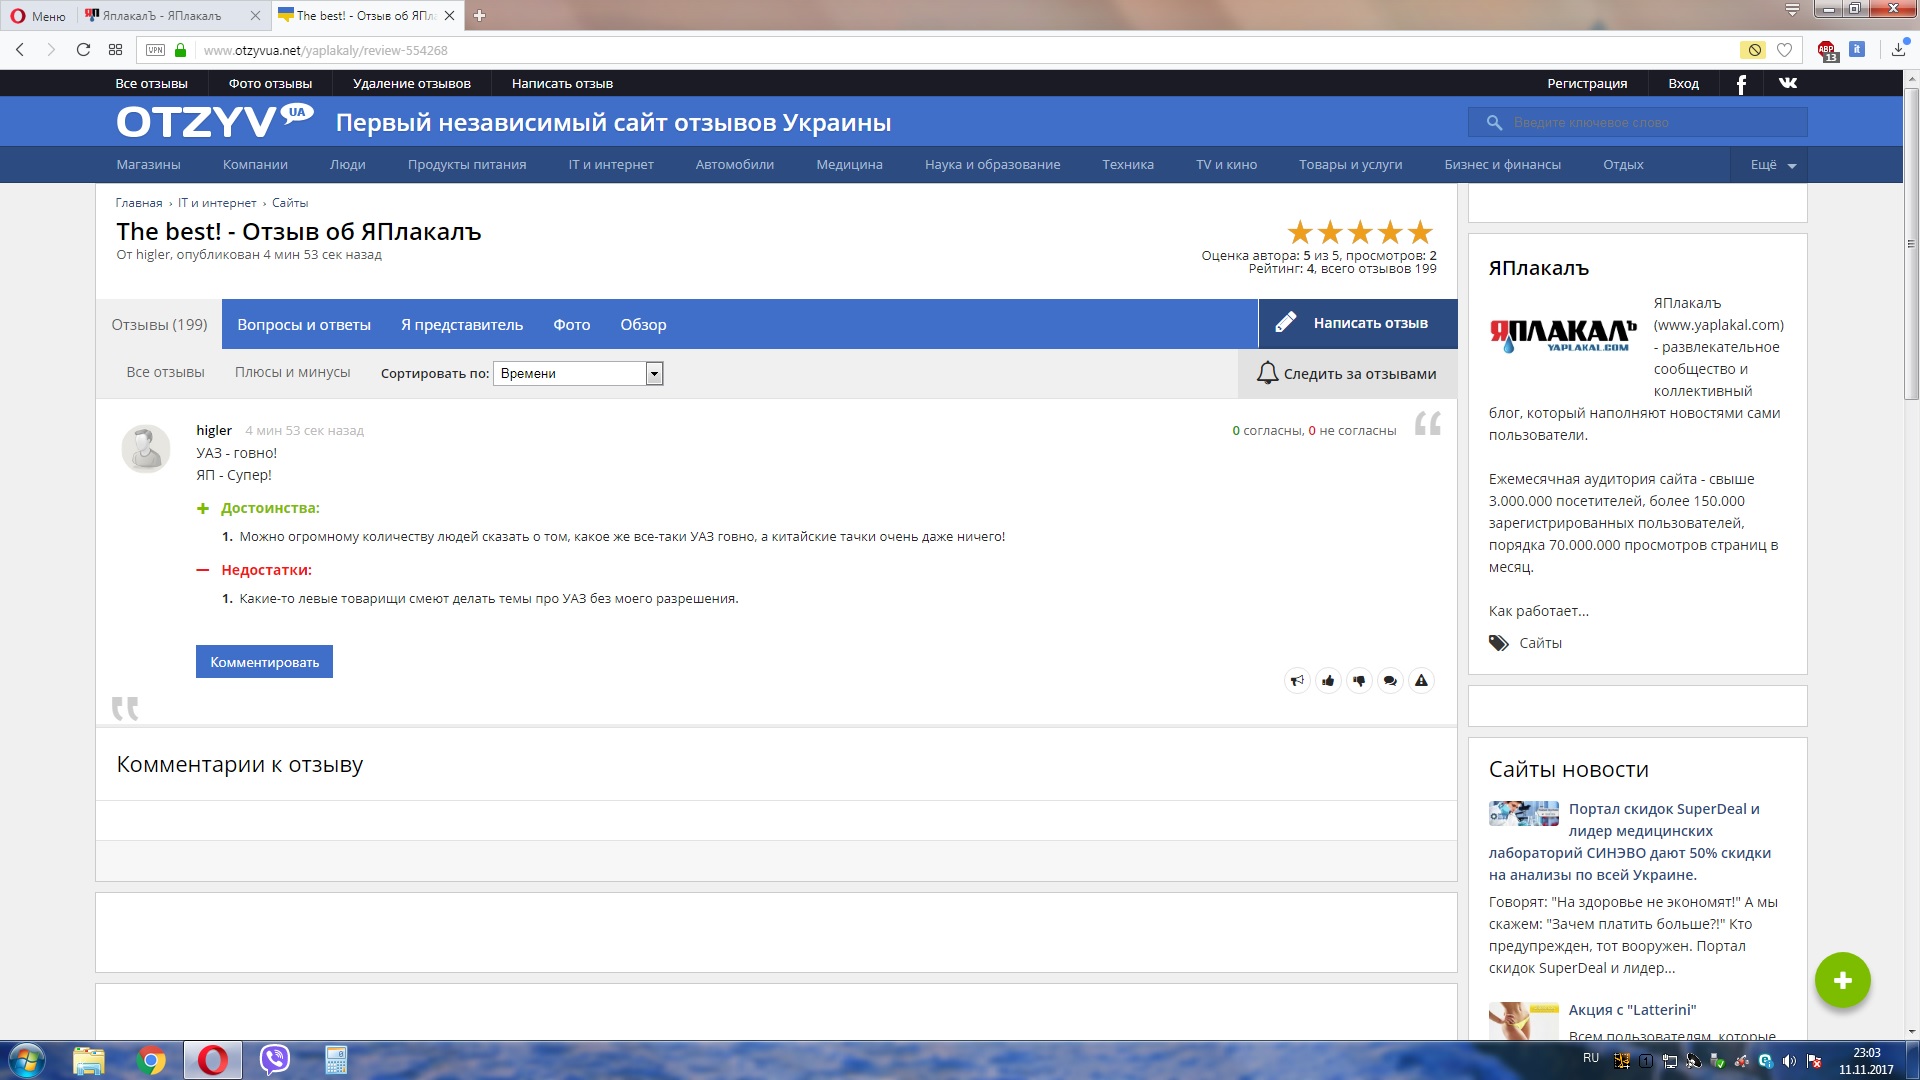The width and height of the screenshot is (1920, 1080).
Task: Close the ЯПлакалъ browser tab
Action: click(255, 15)
